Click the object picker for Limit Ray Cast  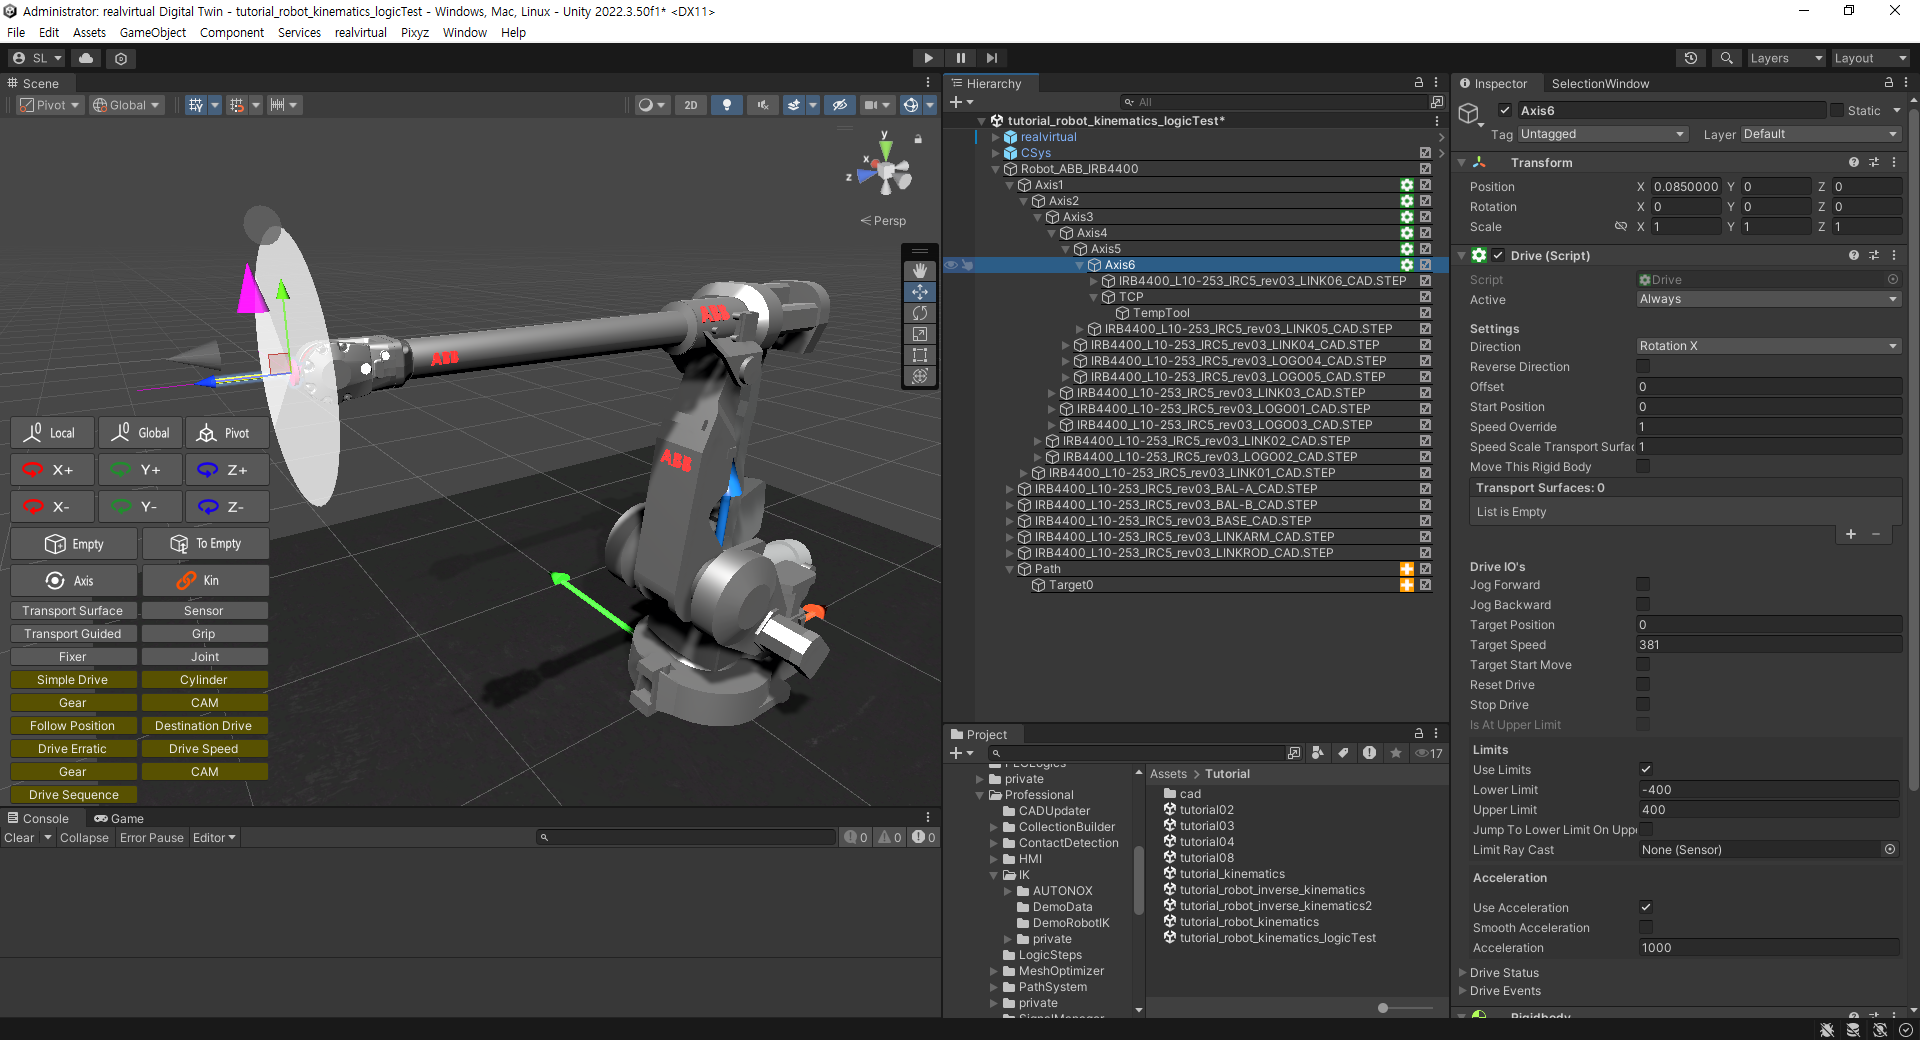coord(1890,850)
